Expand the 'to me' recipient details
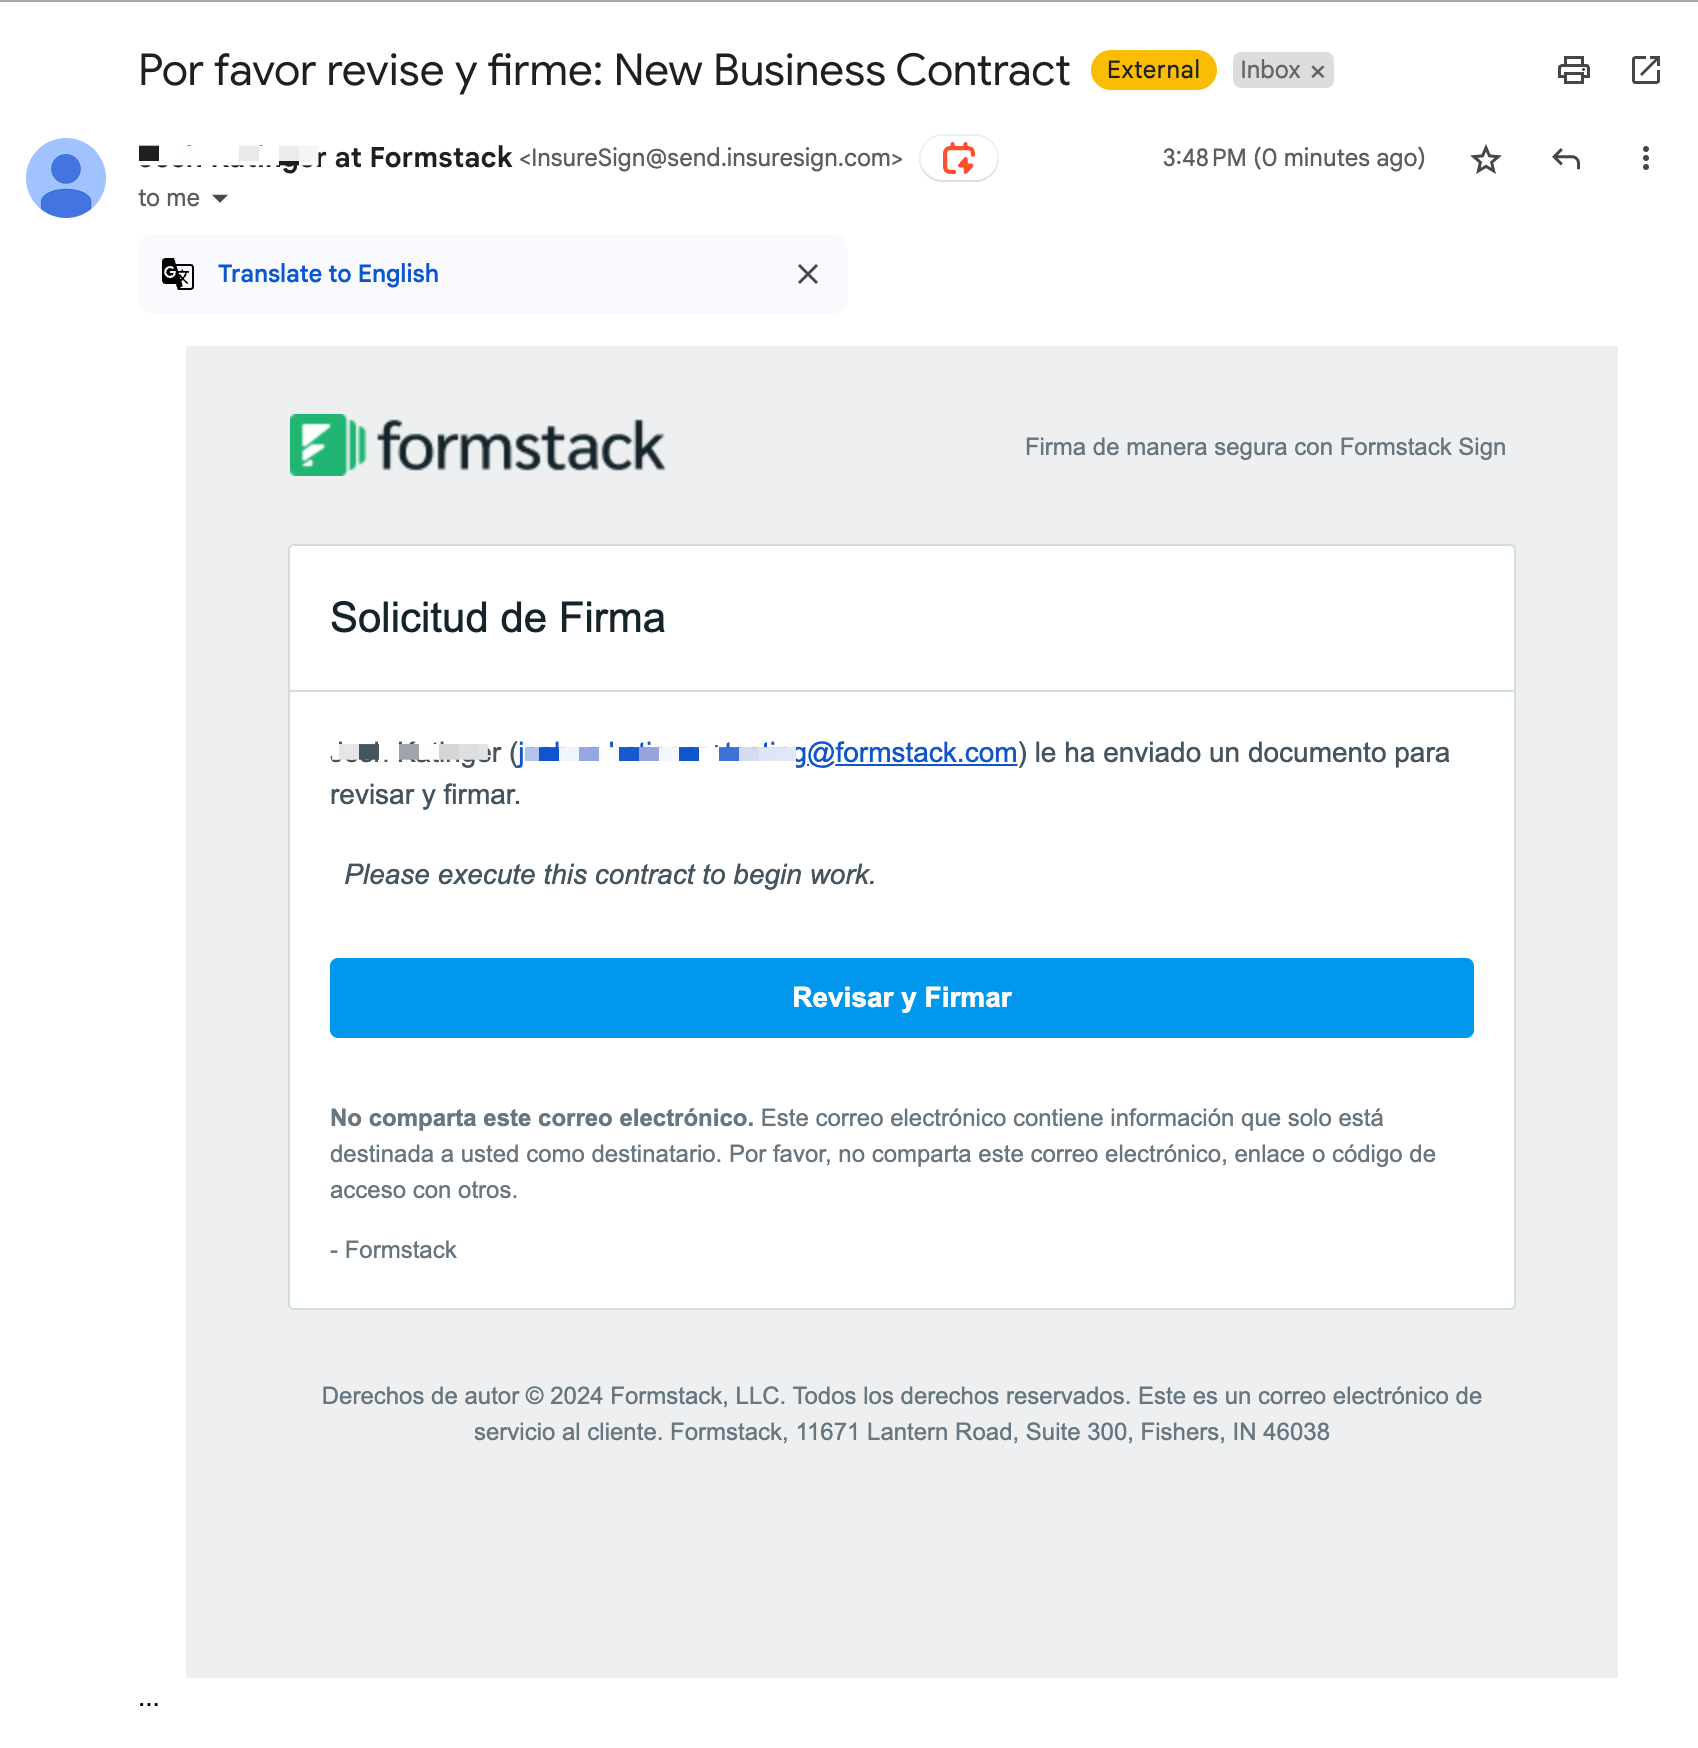The image size is (1698, 1748). (x=220, y=199)
